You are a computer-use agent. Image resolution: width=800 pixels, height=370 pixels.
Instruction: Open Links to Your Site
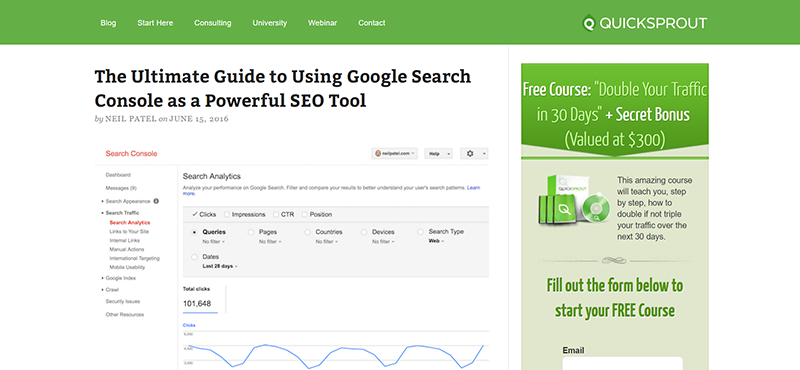click(129, 232)
